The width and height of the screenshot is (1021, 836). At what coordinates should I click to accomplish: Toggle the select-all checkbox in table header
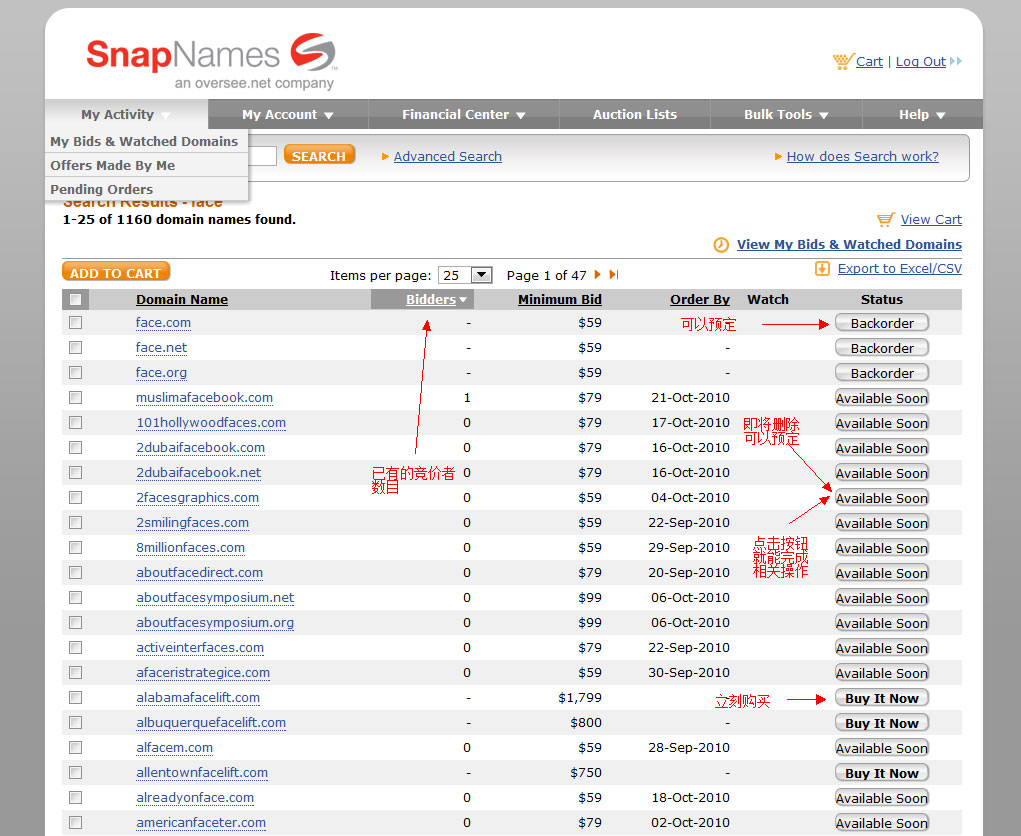coord(76,300)
